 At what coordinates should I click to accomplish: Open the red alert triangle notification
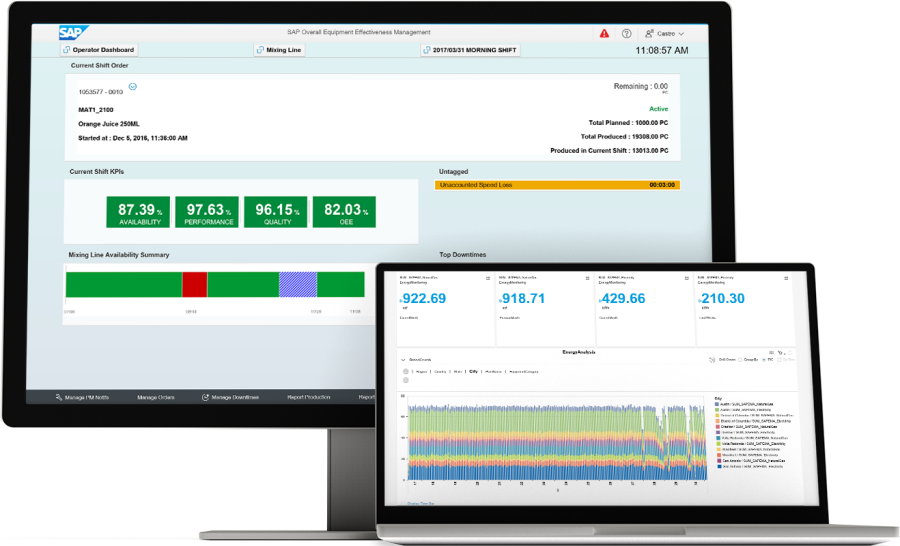click(x=604, y=34)
